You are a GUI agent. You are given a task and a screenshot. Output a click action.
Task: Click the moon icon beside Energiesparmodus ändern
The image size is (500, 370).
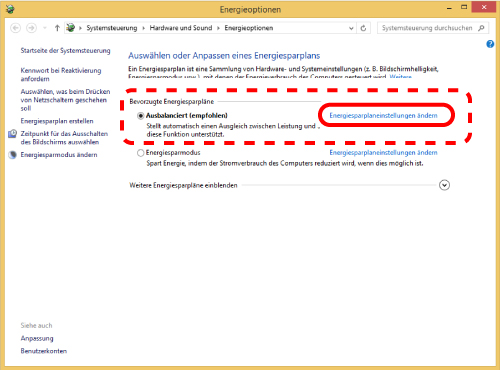point(13,155)
